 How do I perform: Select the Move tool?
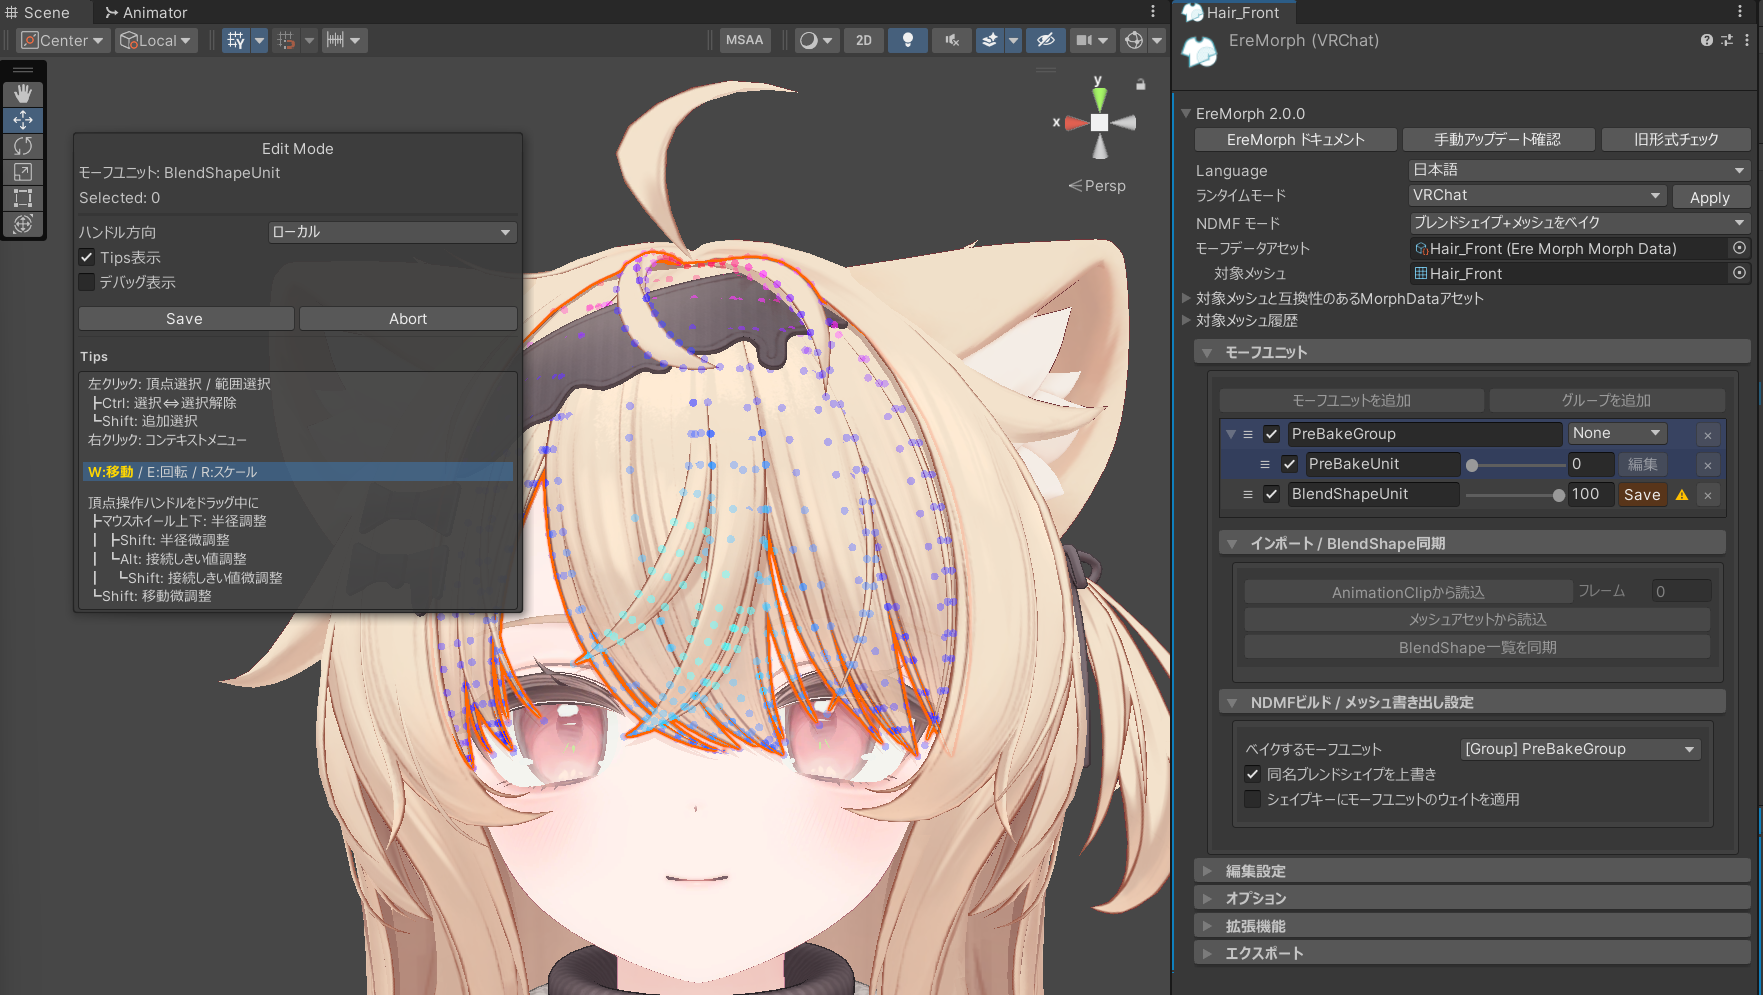(x=23, y=120)
